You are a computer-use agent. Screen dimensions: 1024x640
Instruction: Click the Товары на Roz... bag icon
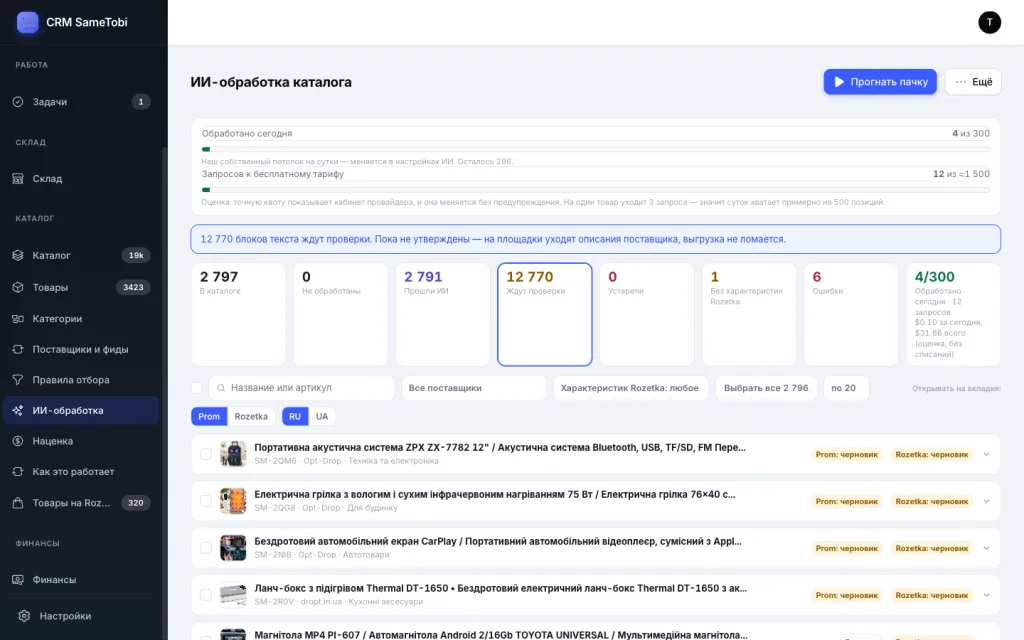coord(18,503)
